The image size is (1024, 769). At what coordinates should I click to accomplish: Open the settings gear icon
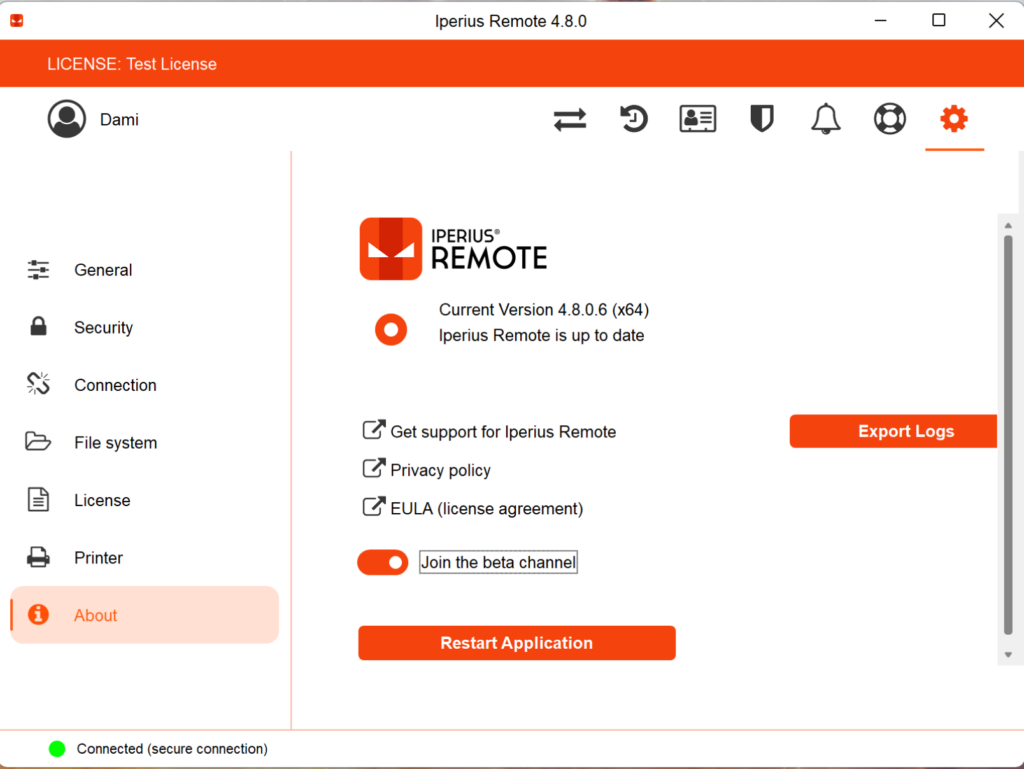pos(953,119)
